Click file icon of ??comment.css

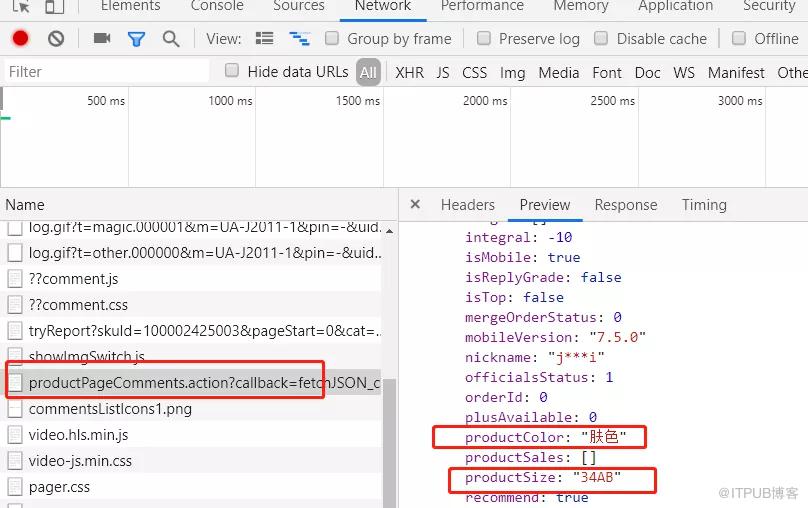pos(15,305)
